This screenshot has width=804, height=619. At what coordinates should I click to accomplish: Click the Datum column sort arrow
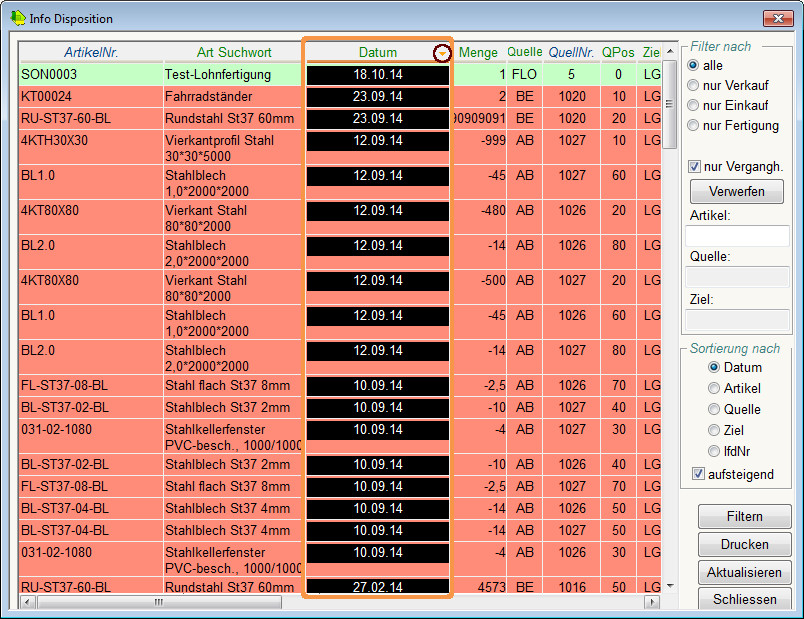(x=441, y=53)
